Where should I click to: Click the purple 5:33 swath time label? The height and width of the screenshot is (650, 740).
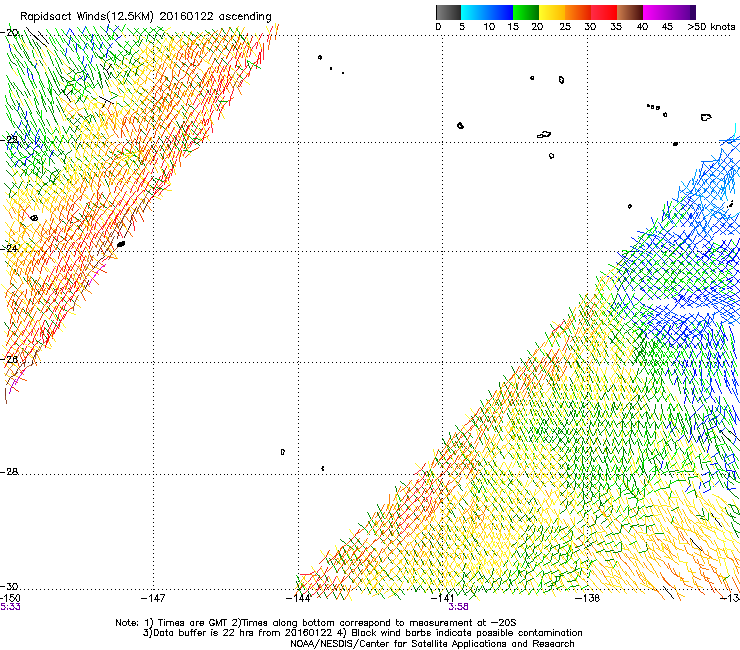[10, 607]
